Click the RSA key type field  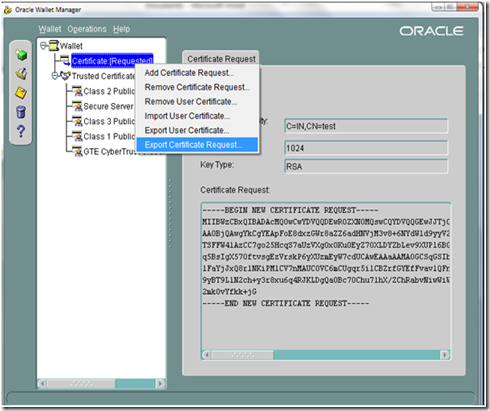[366, 166]
